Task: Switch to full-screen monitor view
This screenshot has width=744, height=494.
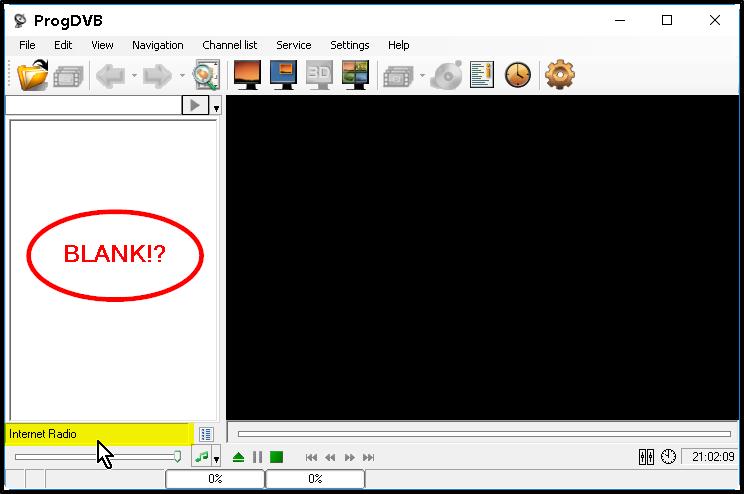Action: [x=247, y=75]
